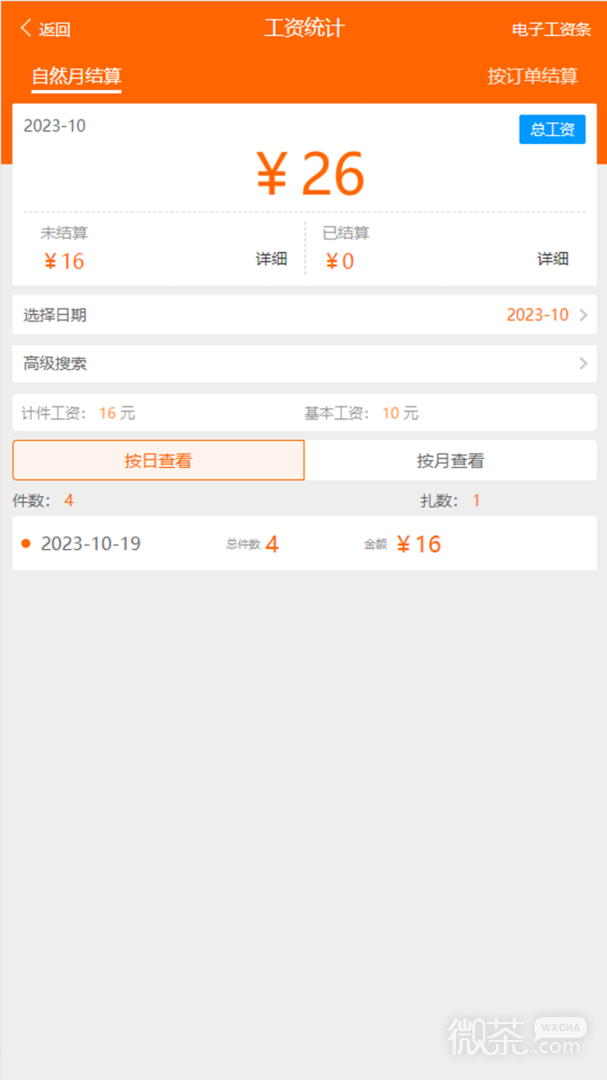Open 详细 for 未结算 amount

271,260
